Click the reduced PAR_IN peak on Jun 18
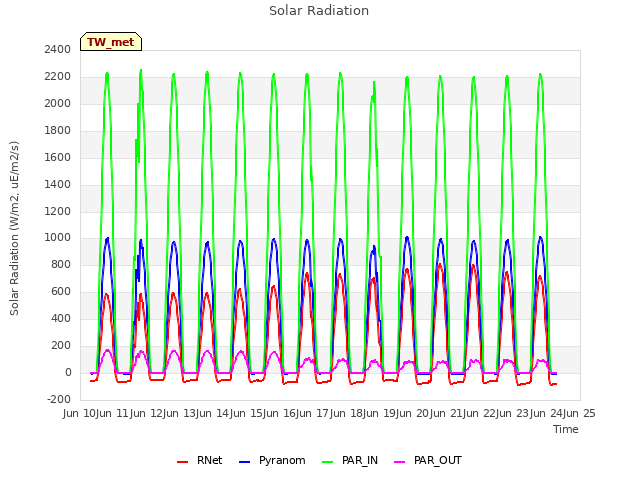Viewport: 640px width, 480px height. (373, 92)
